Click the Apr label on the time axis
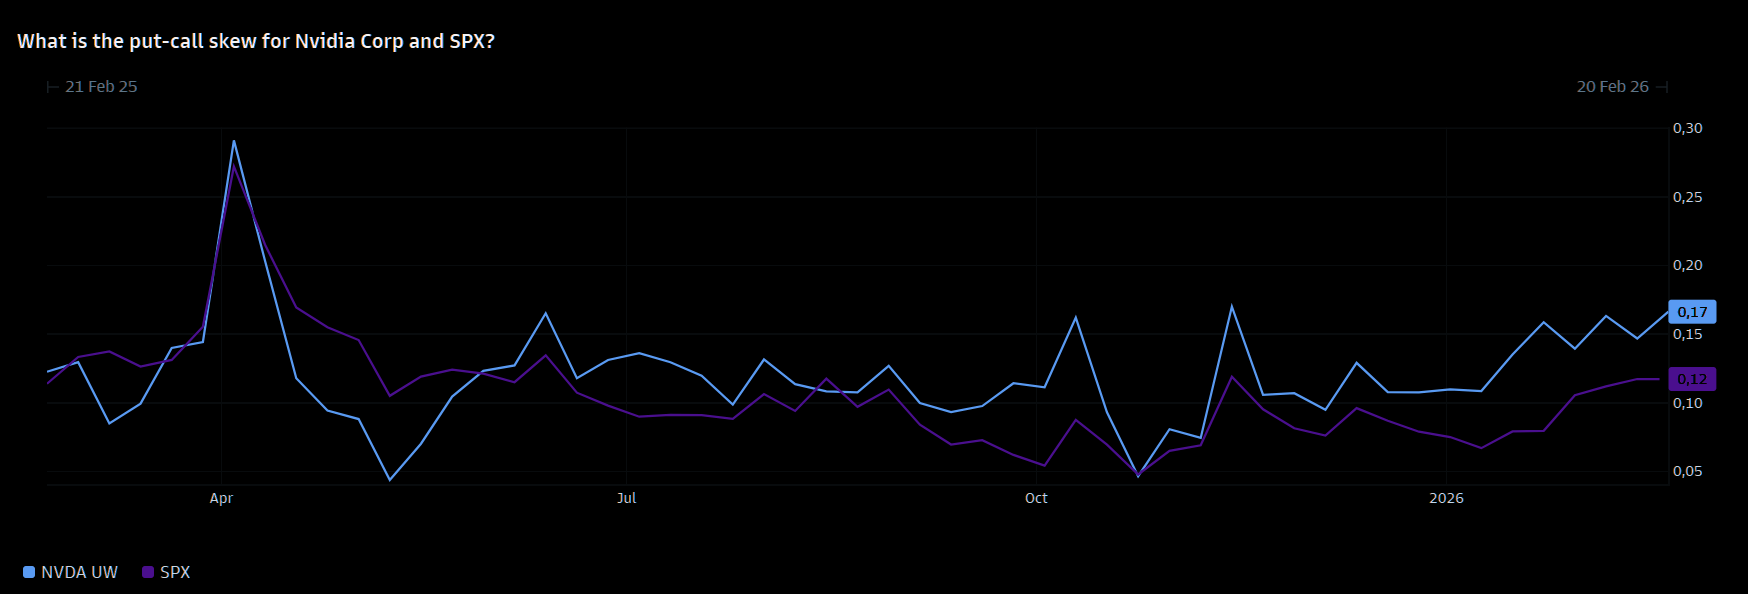This screenshot has width=1748, height=594. pyautogui.click(x=221, y=498)
